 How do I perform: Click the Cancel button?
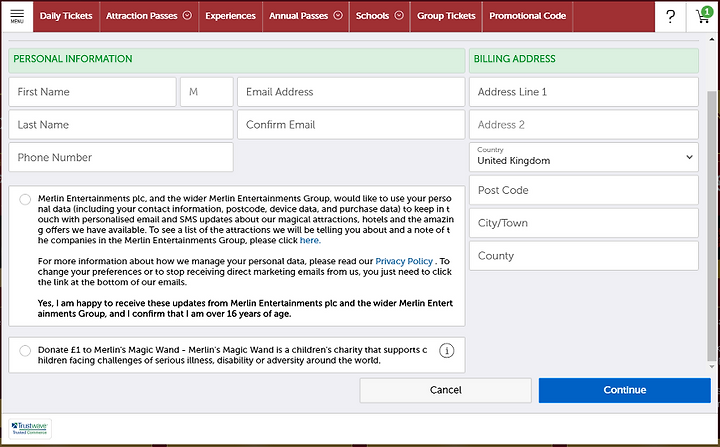(x=445, y=390)
